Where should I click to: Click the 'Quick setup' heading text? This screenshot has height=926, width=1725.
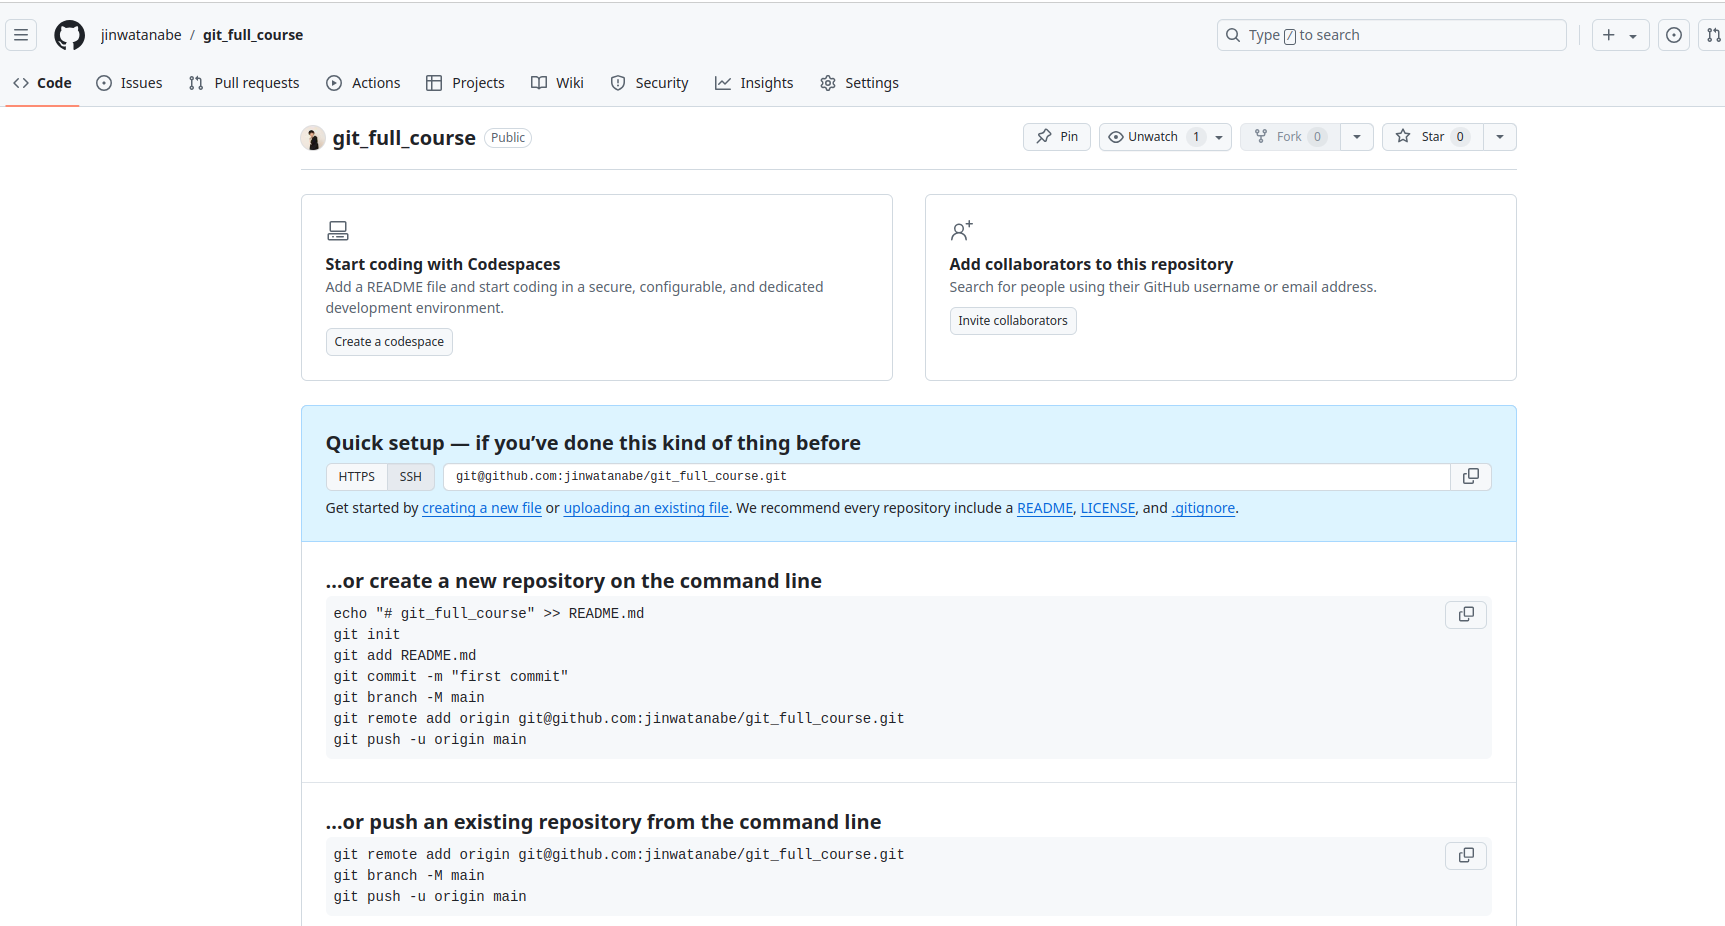593,443
